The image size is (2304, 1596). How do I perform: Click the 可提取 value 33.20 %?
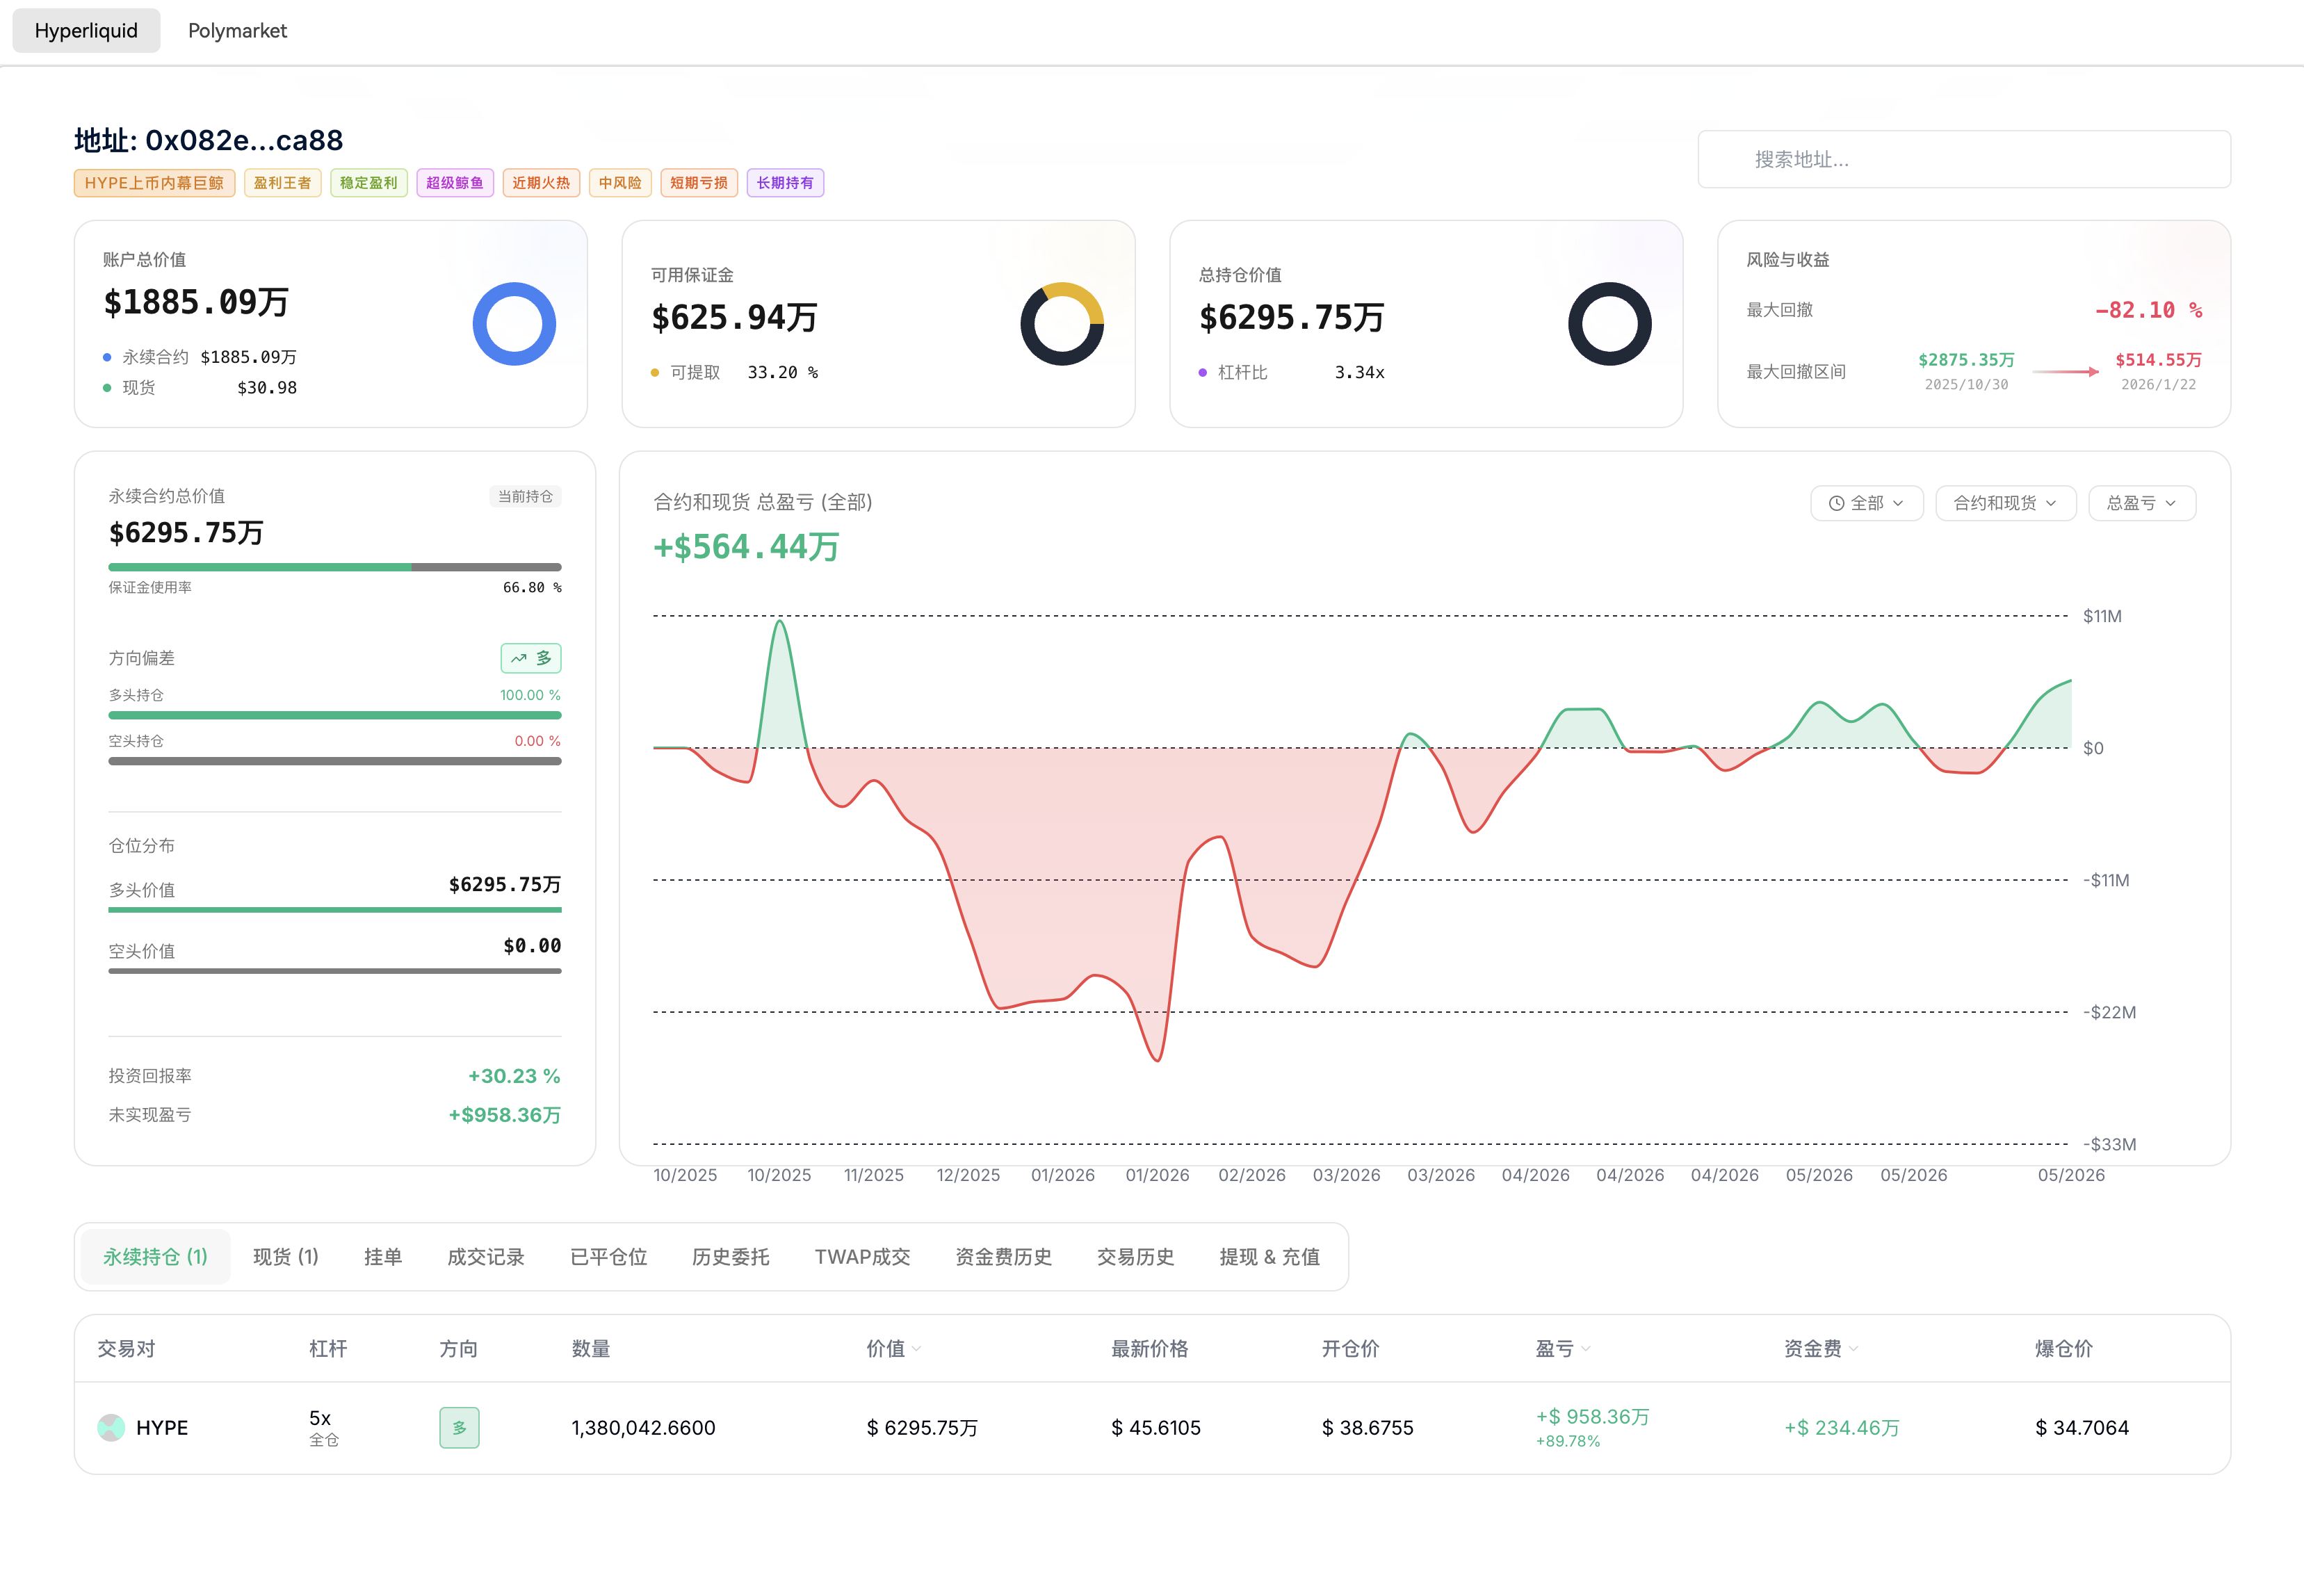pyautogui.click(x=783, y=372)
